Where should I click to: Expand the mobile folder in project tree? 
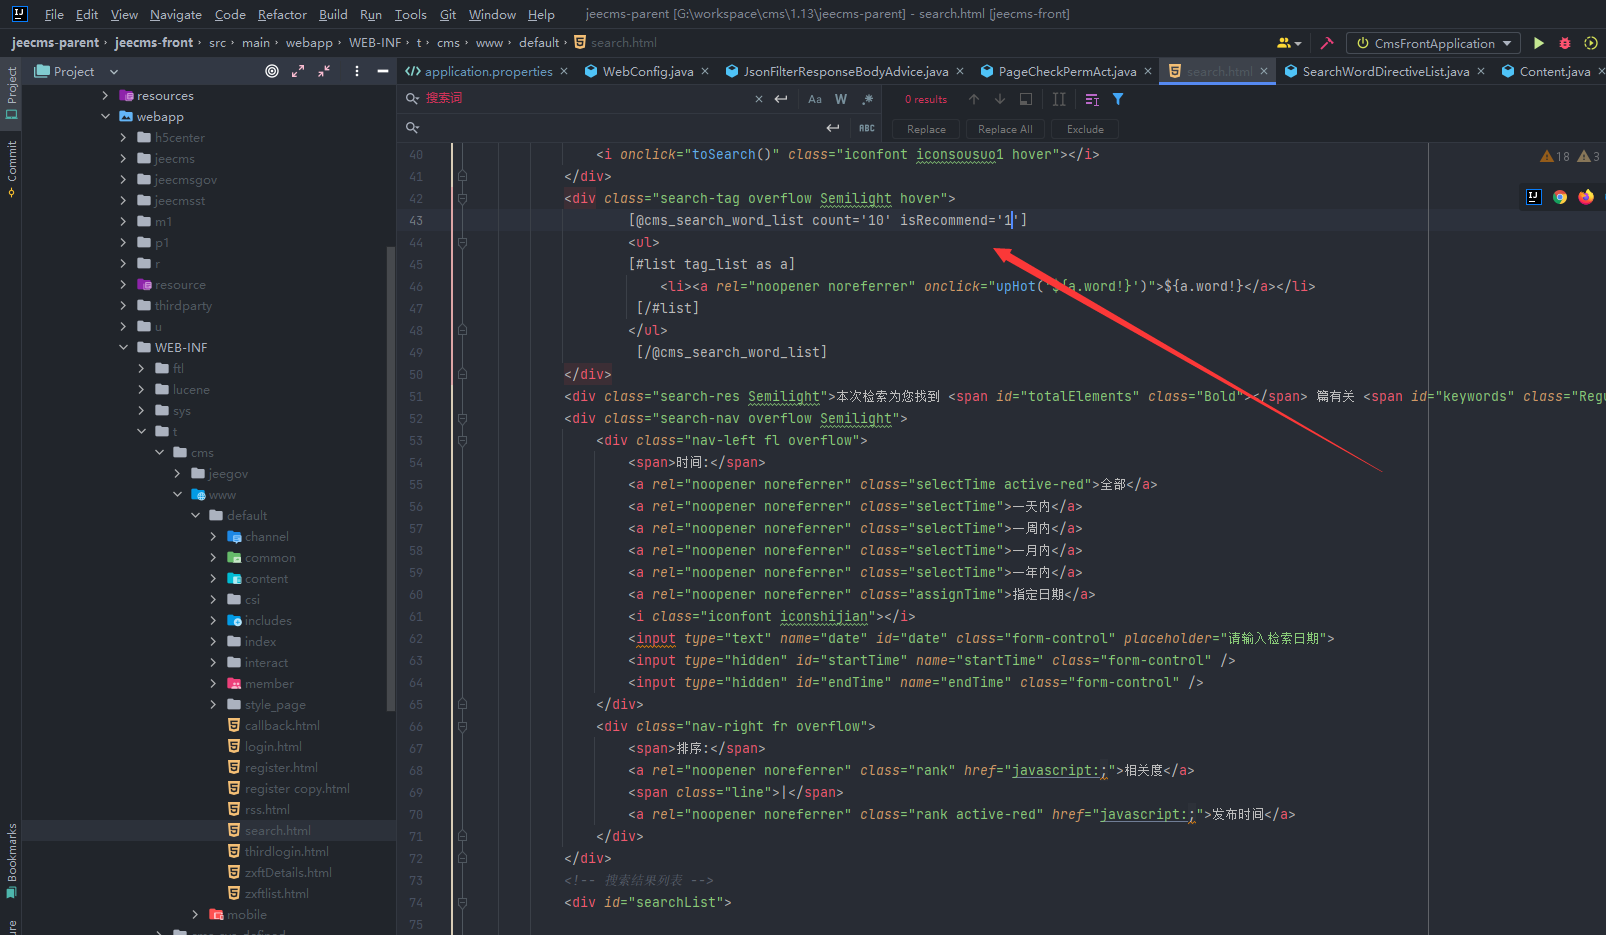point(195,914)
